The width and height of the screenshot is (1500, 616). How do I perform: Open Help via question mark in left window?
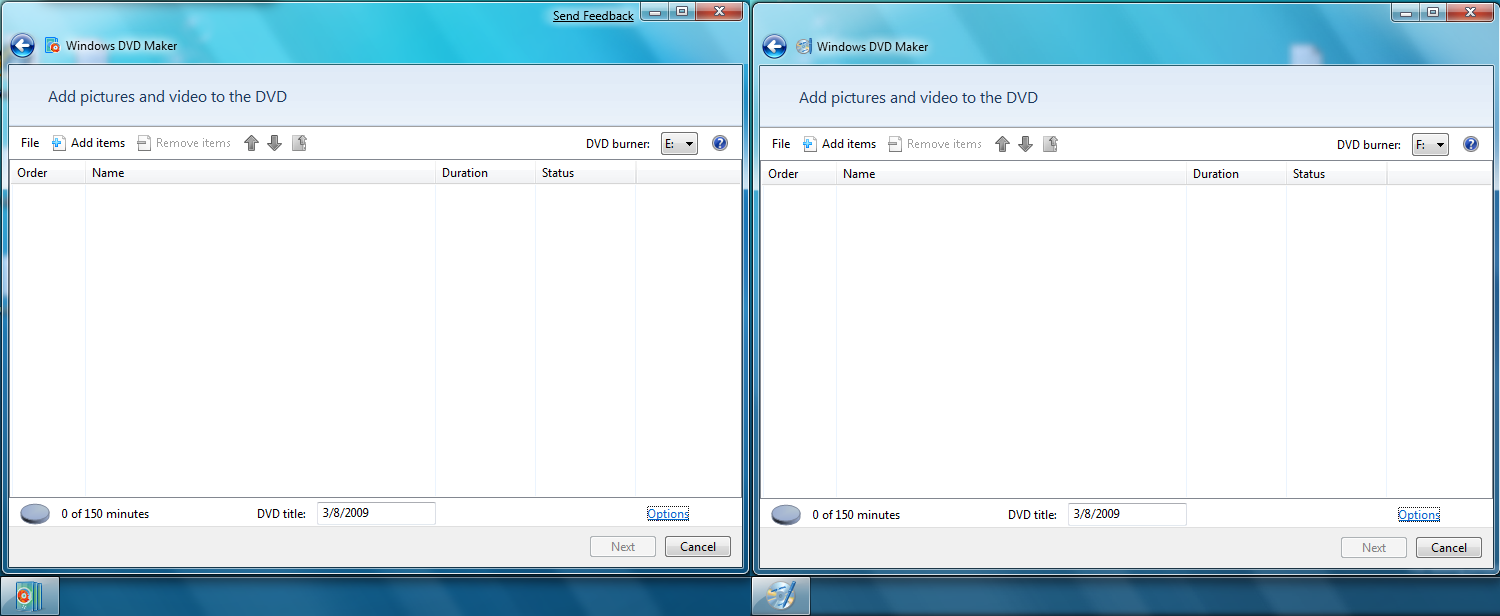pyautogui.click(x=720, y=143)
